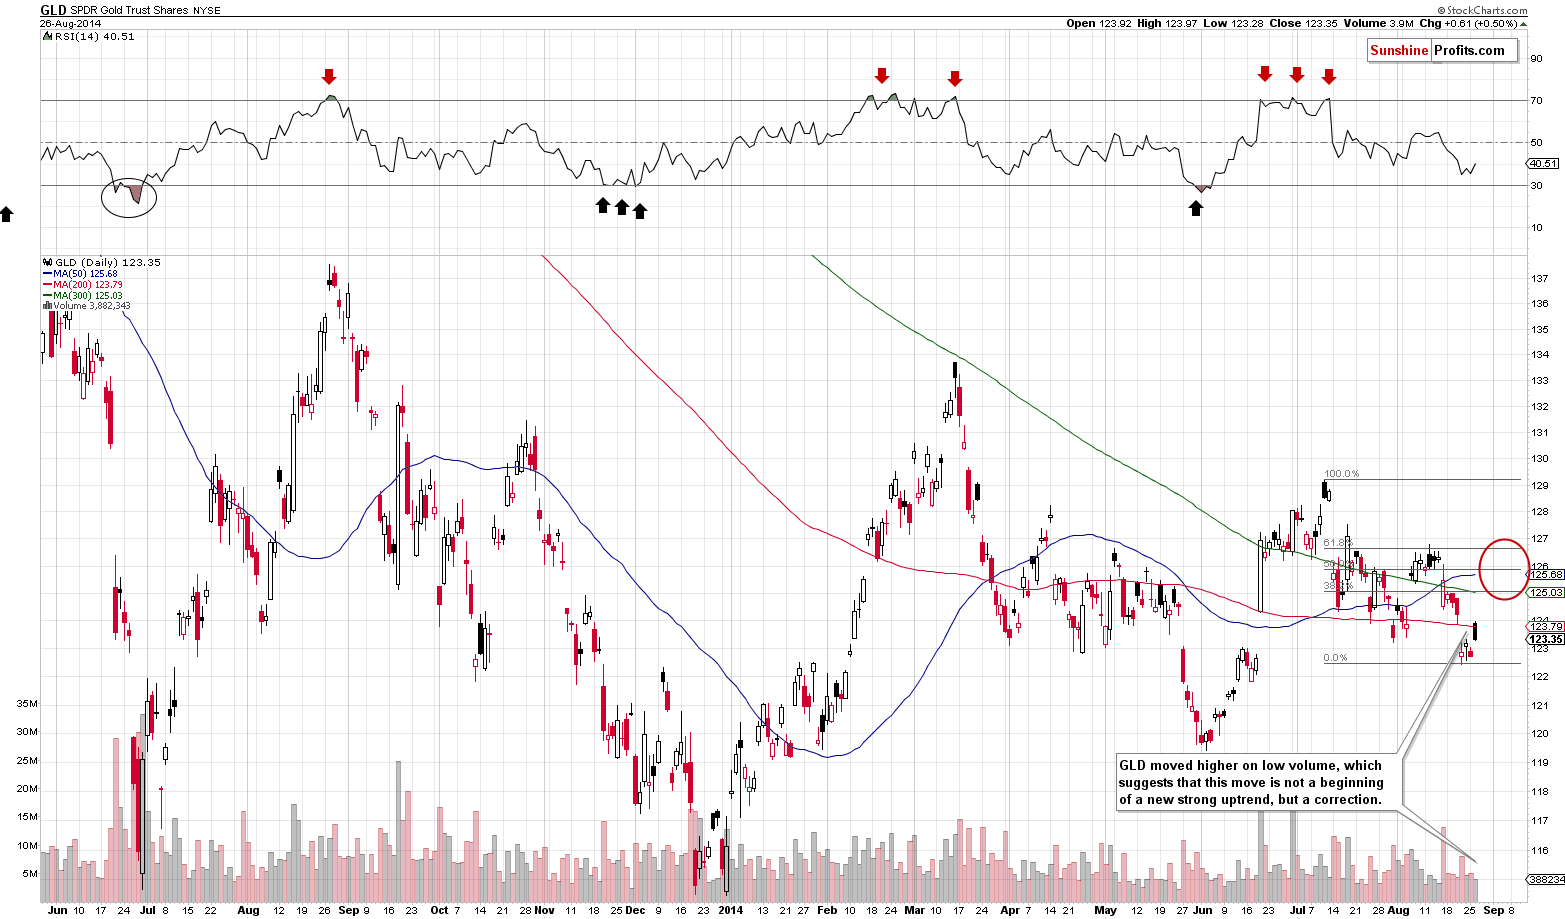Click the NYSE exchange label

point(207,10)
